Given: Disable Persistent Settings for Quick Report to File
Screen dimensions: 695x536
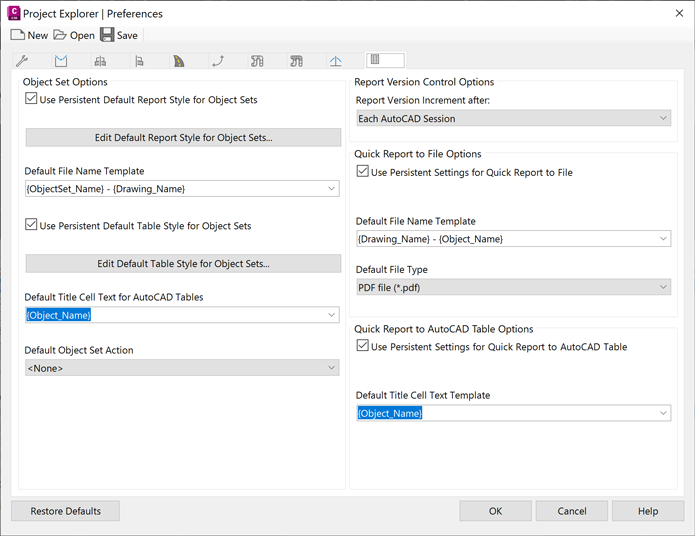Looking at the screenshot, I should [x=363, y=172].
